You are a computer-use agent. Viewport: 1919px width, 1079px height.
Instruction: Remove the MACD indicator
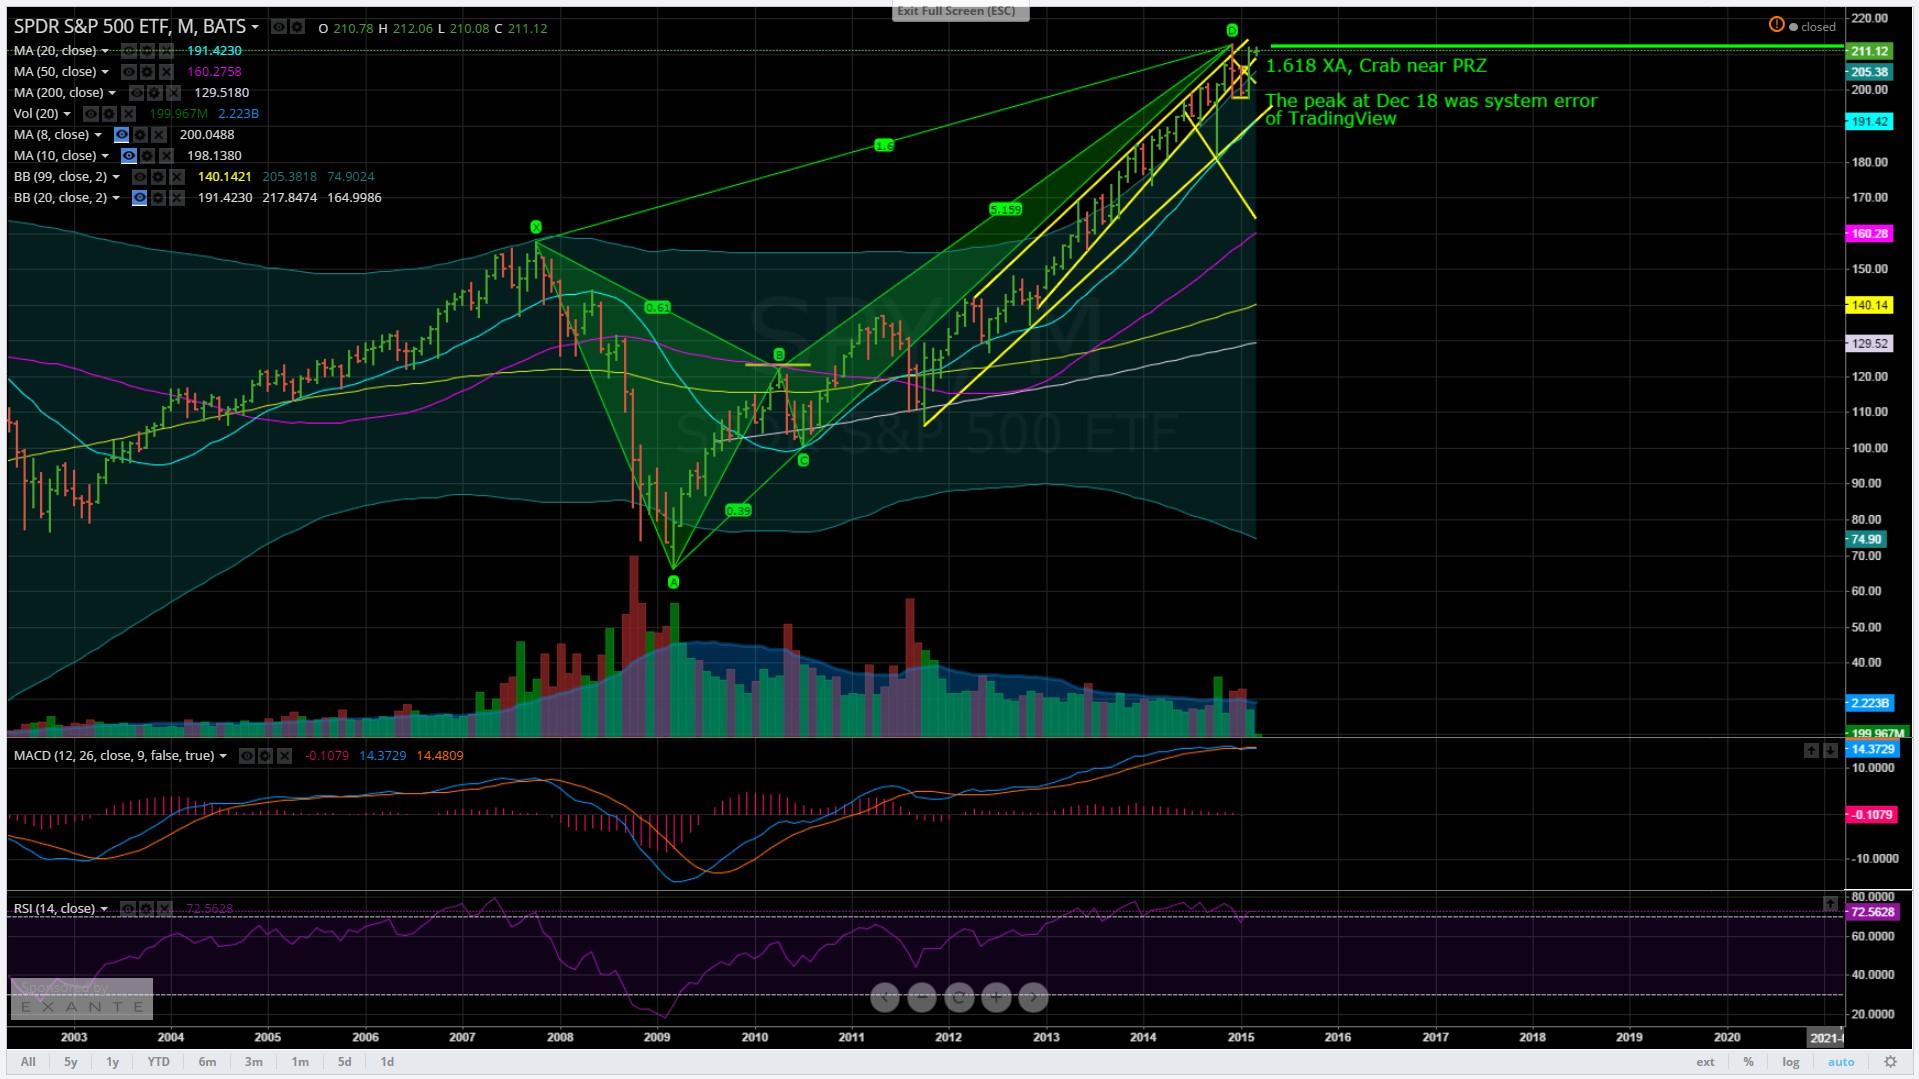(284, 755)
